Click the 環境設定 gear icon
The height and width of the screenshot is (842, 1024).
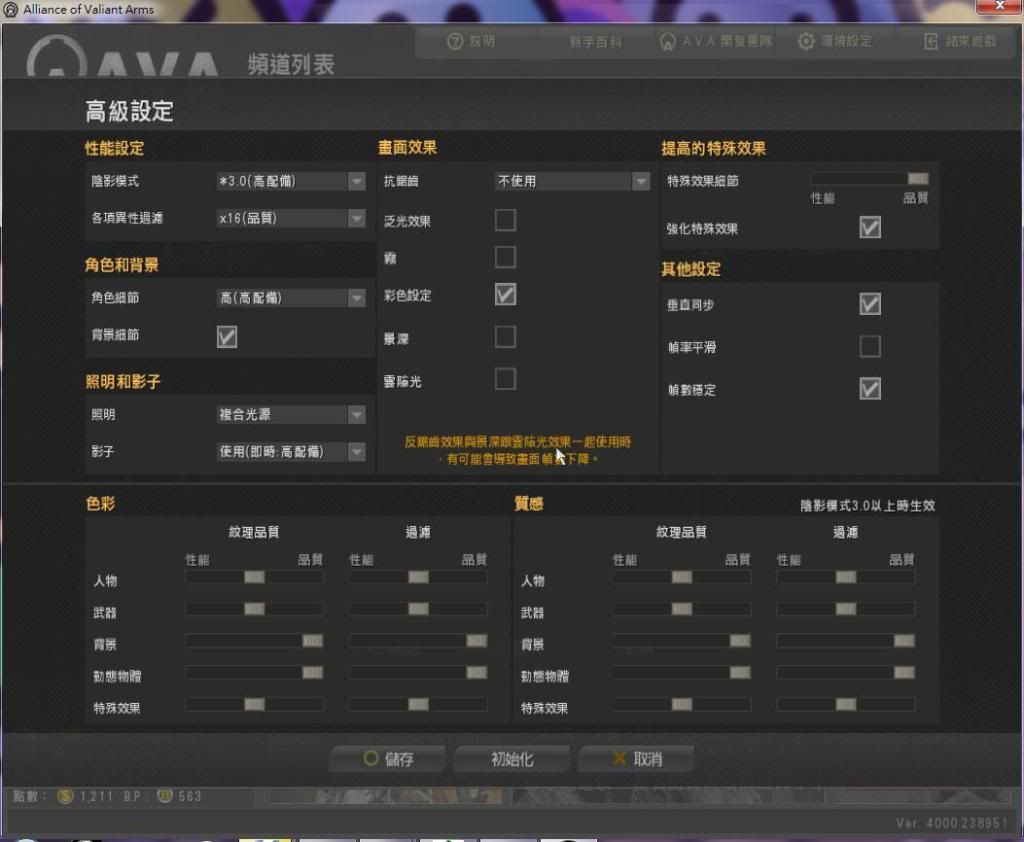click(806, 42)
